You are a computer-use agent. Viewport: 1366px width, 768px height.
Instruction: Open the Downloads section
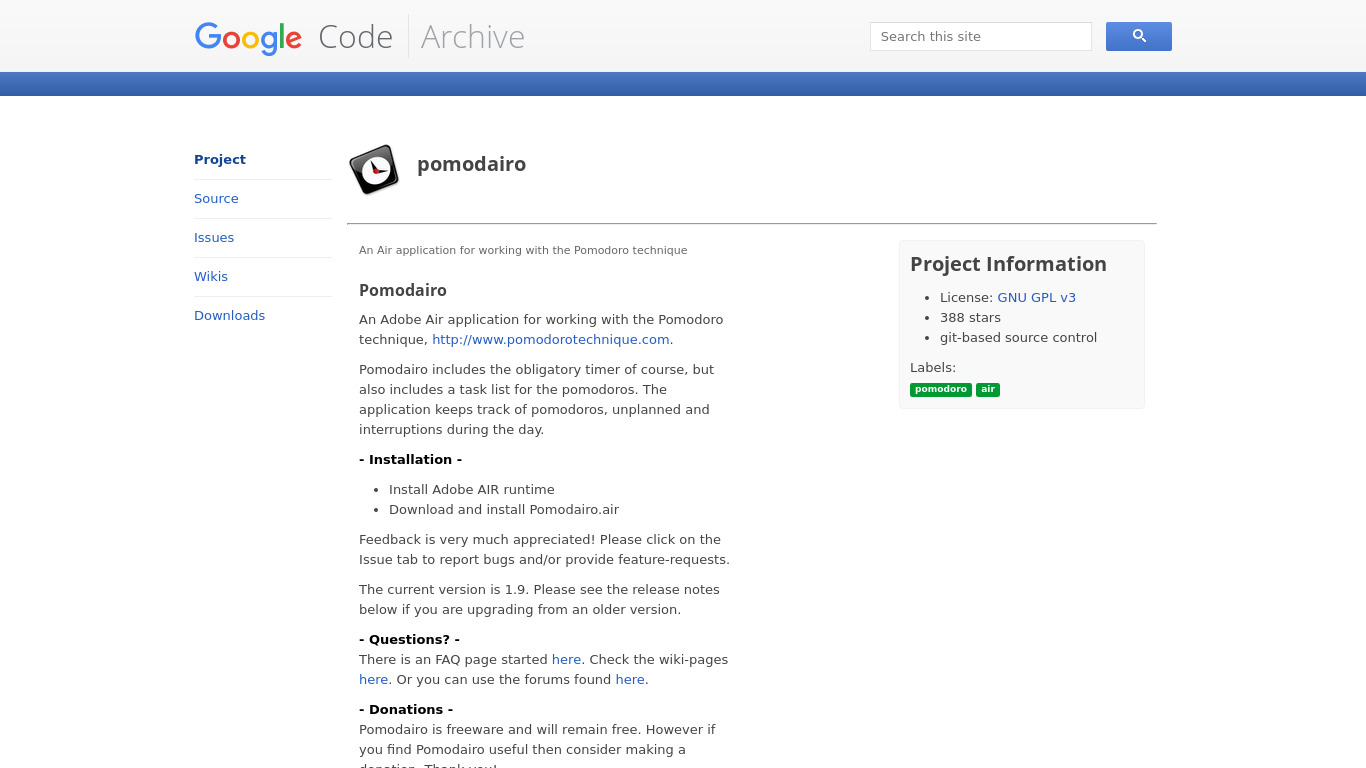[229, 316]
